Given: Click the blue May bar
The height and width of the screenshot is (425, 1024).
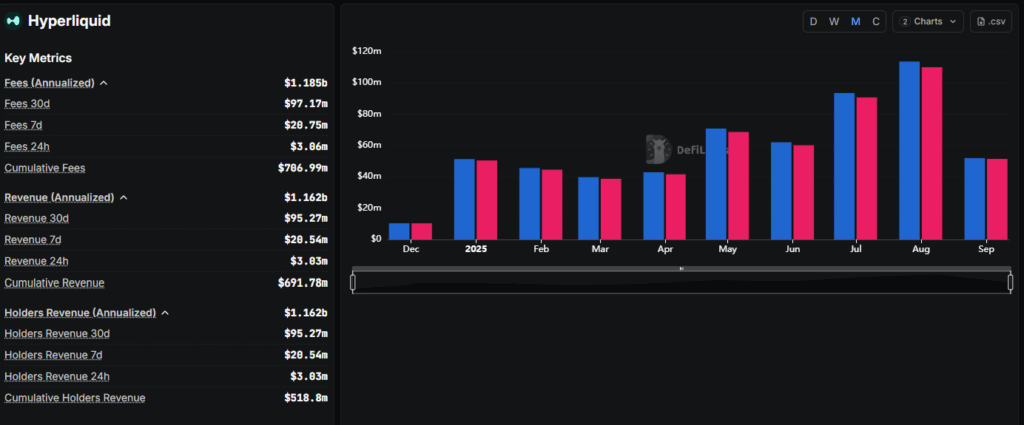Looking at the screenshot, I should [716, 183].
